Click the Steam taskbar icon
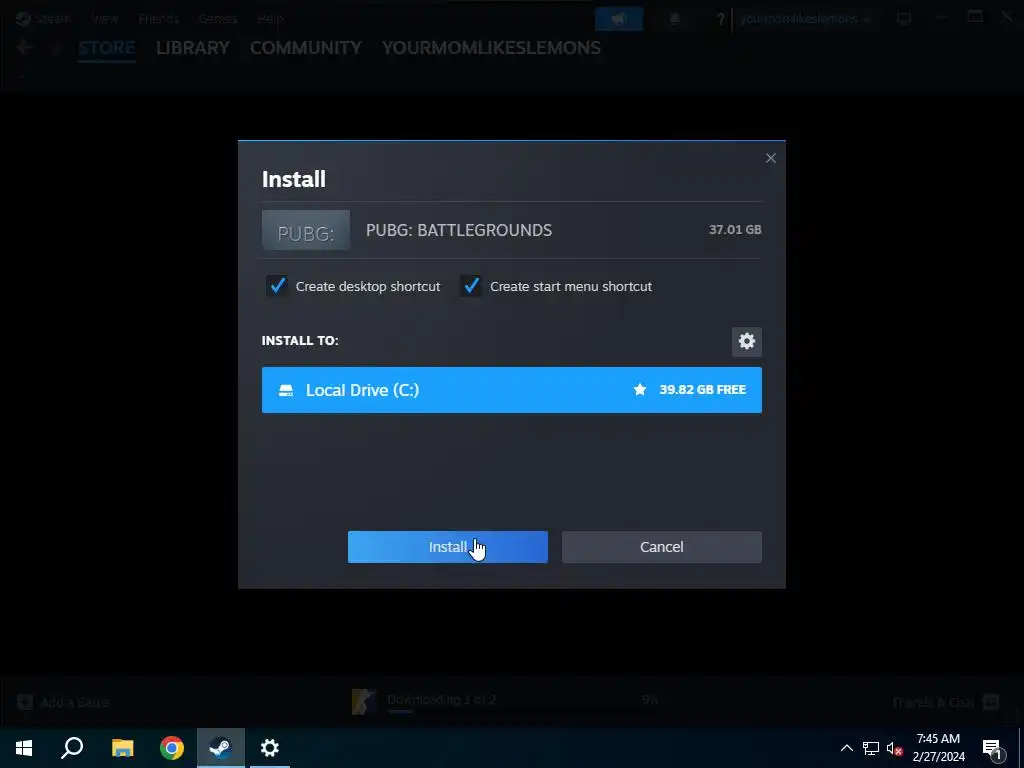1024x768 pixels. pyautogui.click(x=221, y=748)
